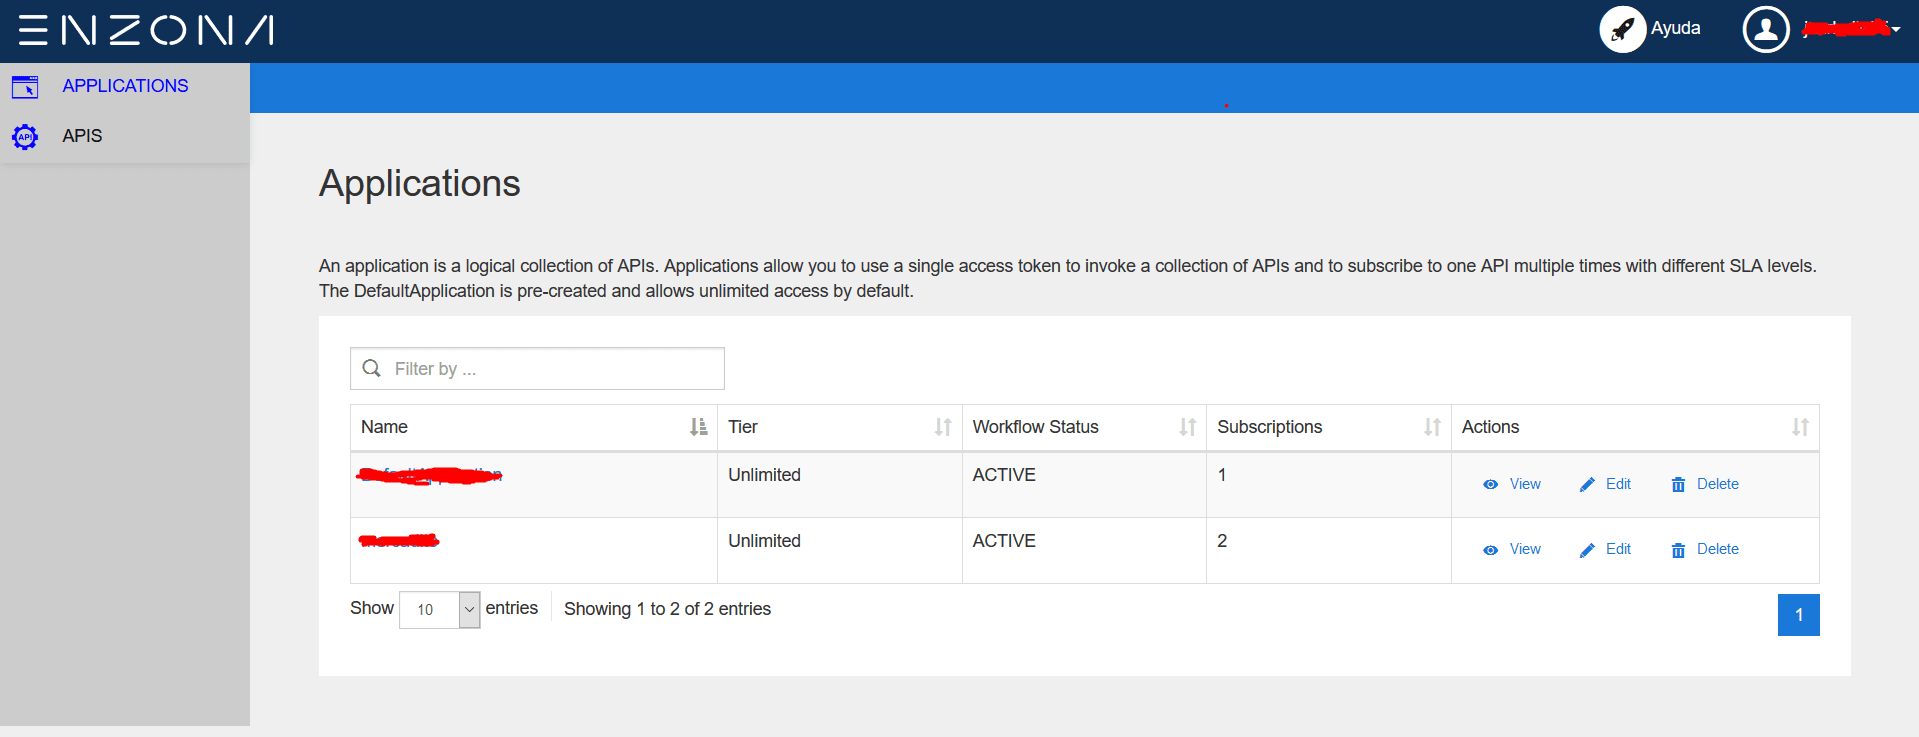Click the Ayuda rocket icon
Image resolution: width=1919 pixels, height=737 pixels.
tap(1622, 29)
